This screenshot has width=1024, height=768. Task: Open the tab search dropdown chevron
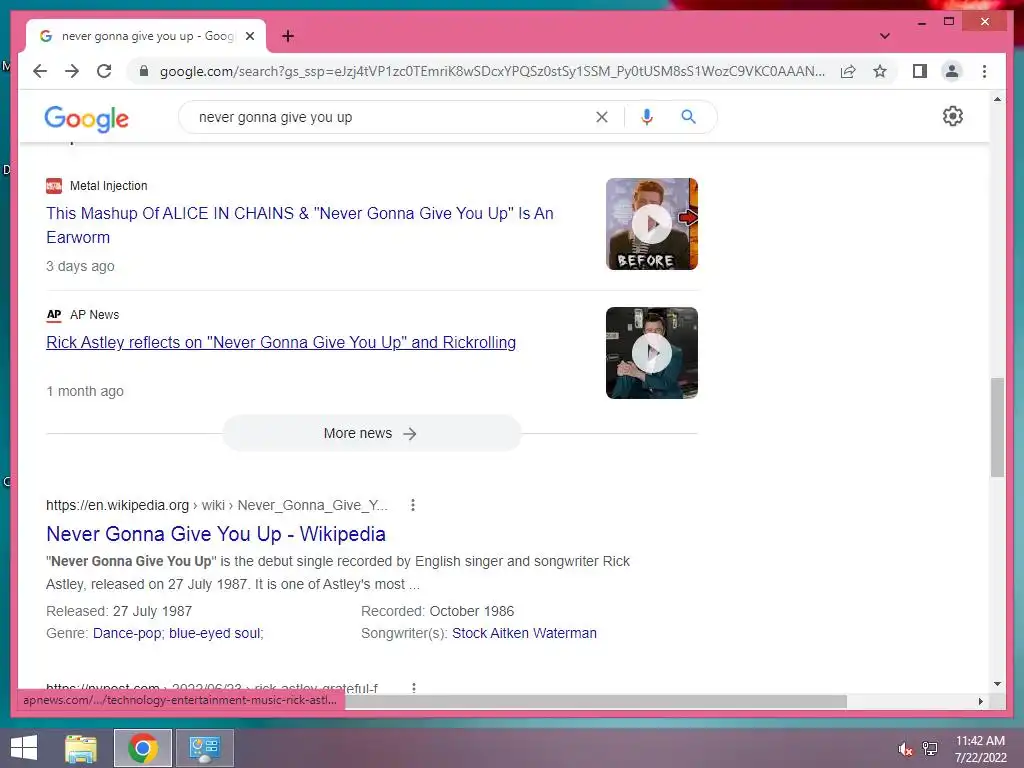884,36
